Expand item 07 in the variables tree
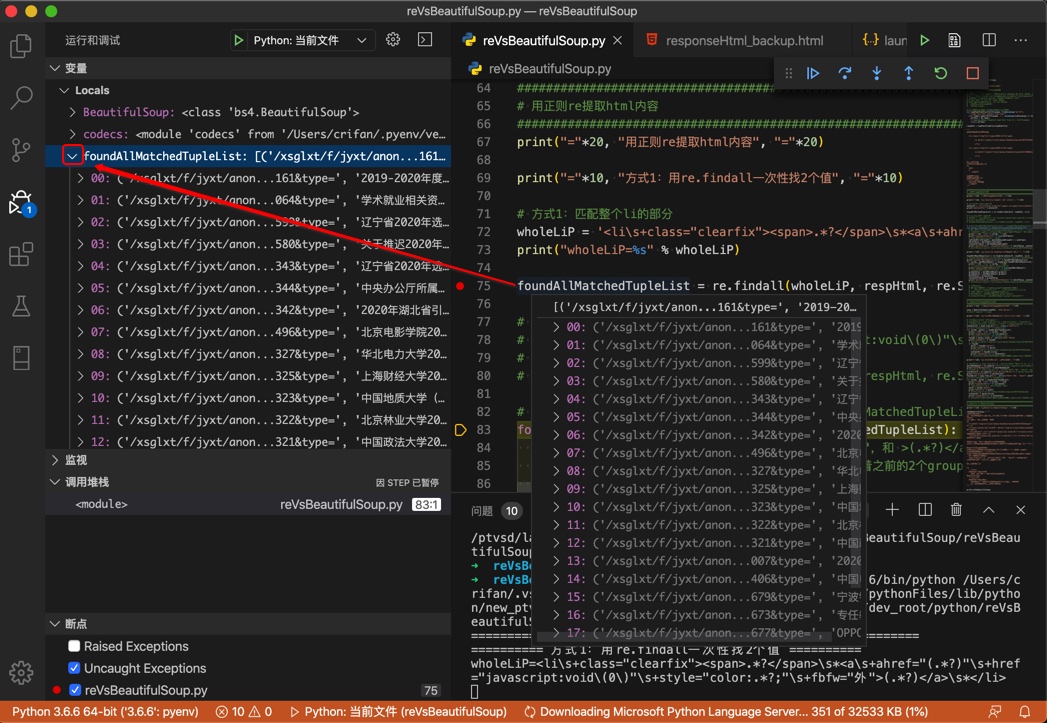 pos(81,332)
